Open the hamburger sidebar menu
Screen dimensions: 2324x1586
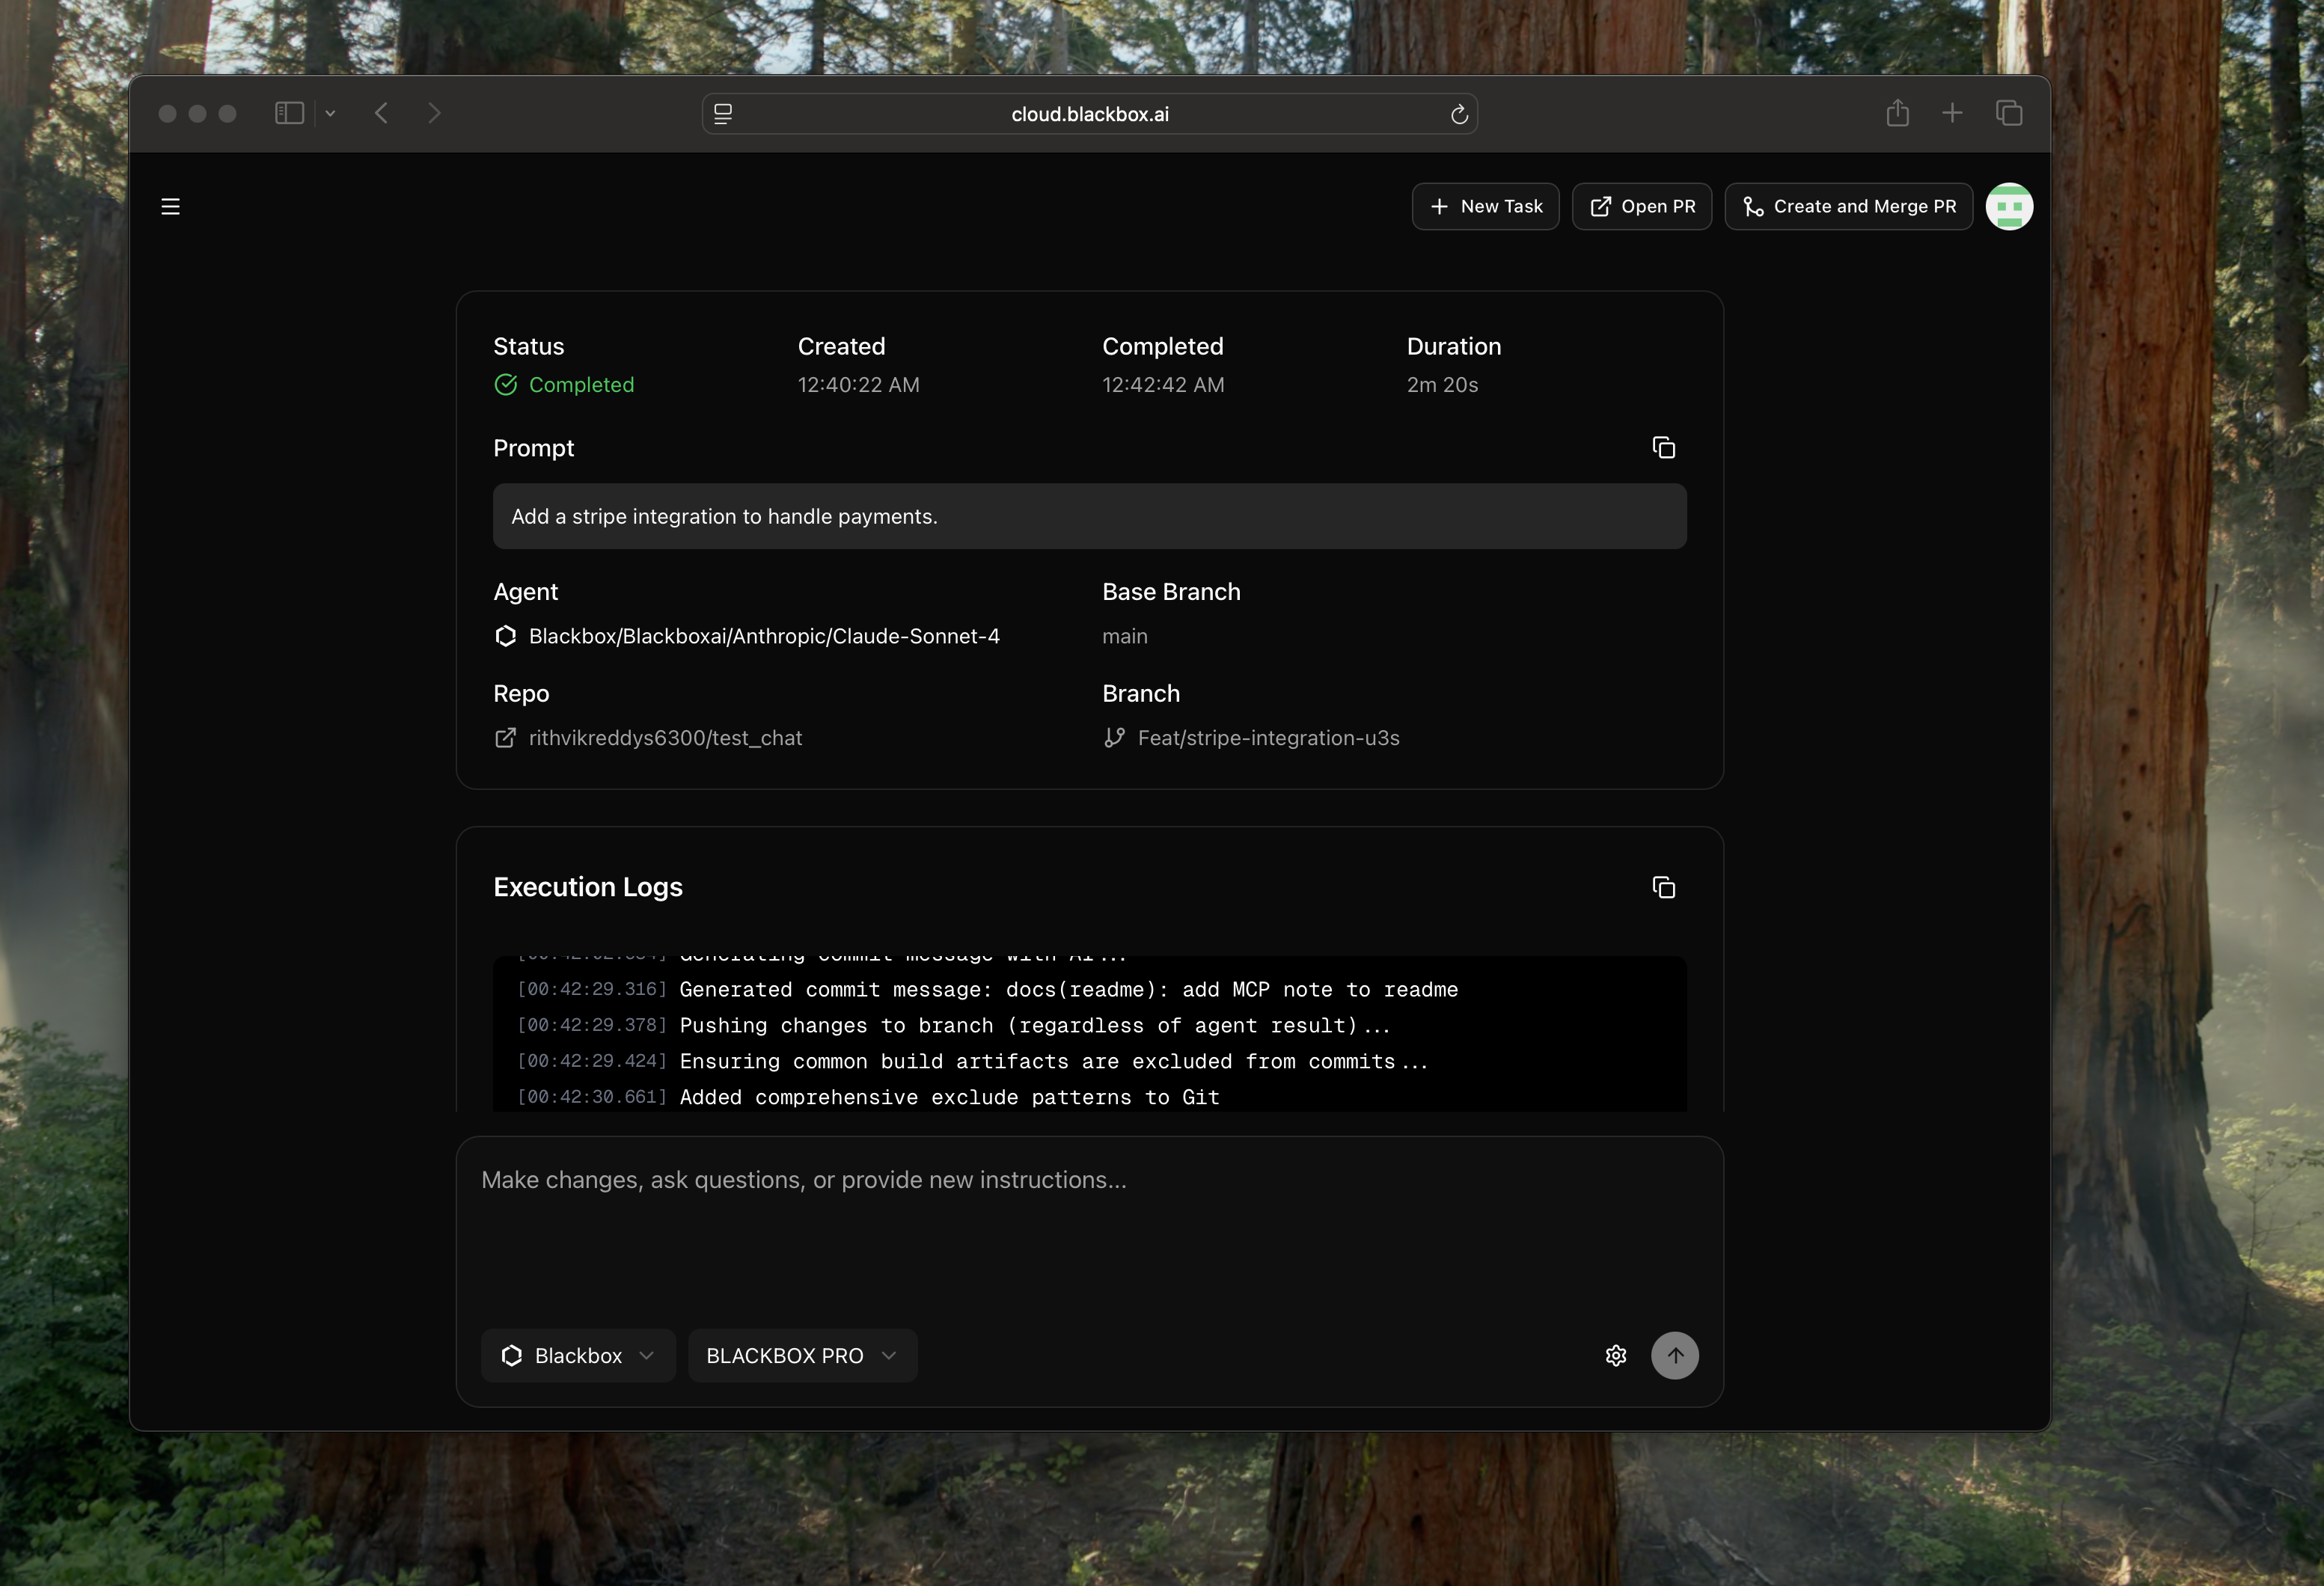[x=171, y=207]
